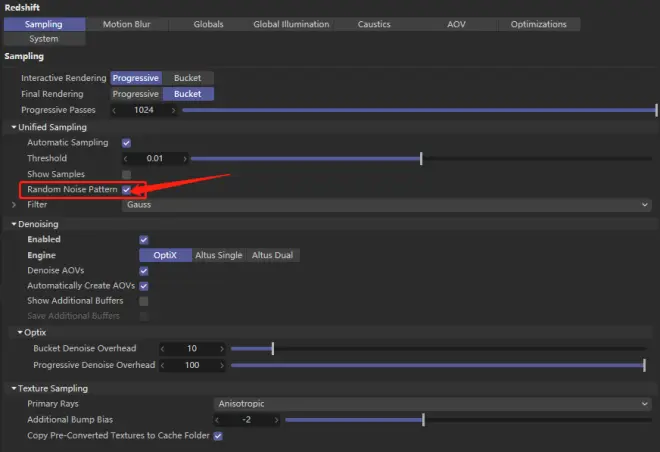The image size is (660, 452).
Task: Click the Progressive Passes value field
Action: point(144,110)
